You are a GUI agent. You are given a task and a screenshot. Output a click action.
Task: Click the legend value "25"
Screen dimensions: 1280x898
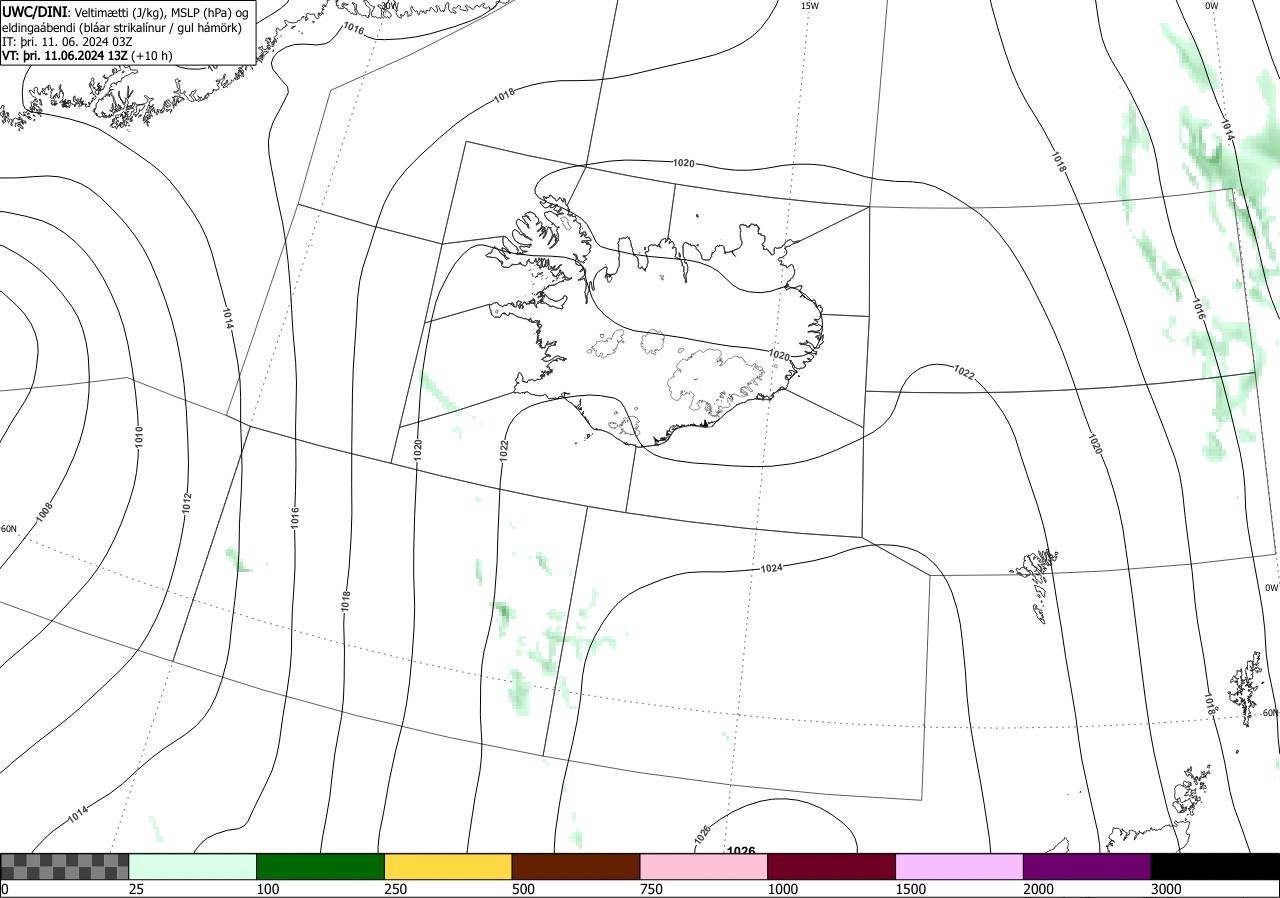point(136,889)
